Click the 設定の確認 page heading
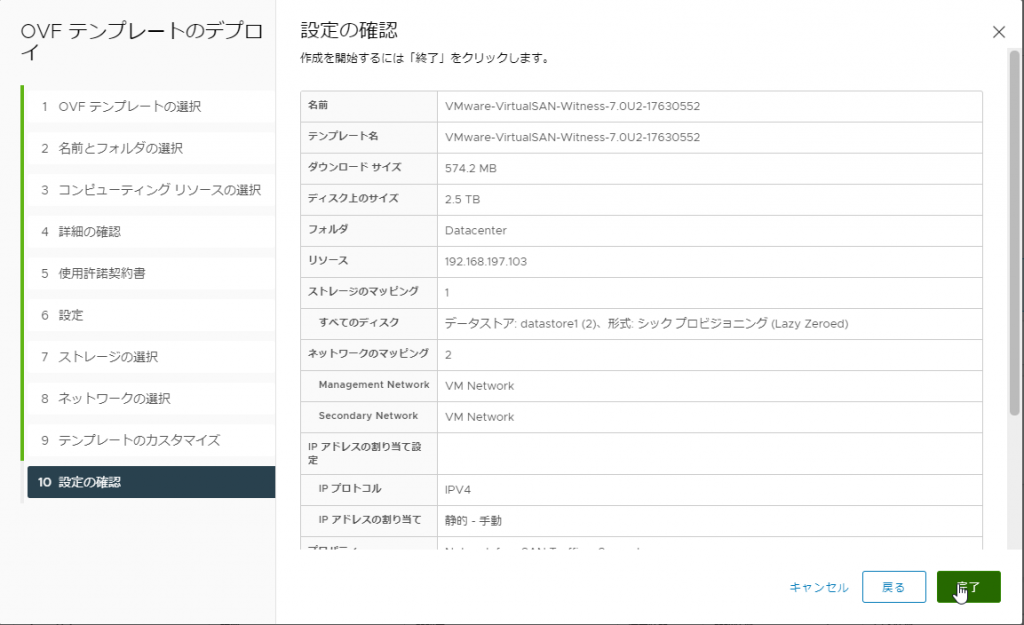This screenshot has width=1024, height=625. tap(349, 30)
